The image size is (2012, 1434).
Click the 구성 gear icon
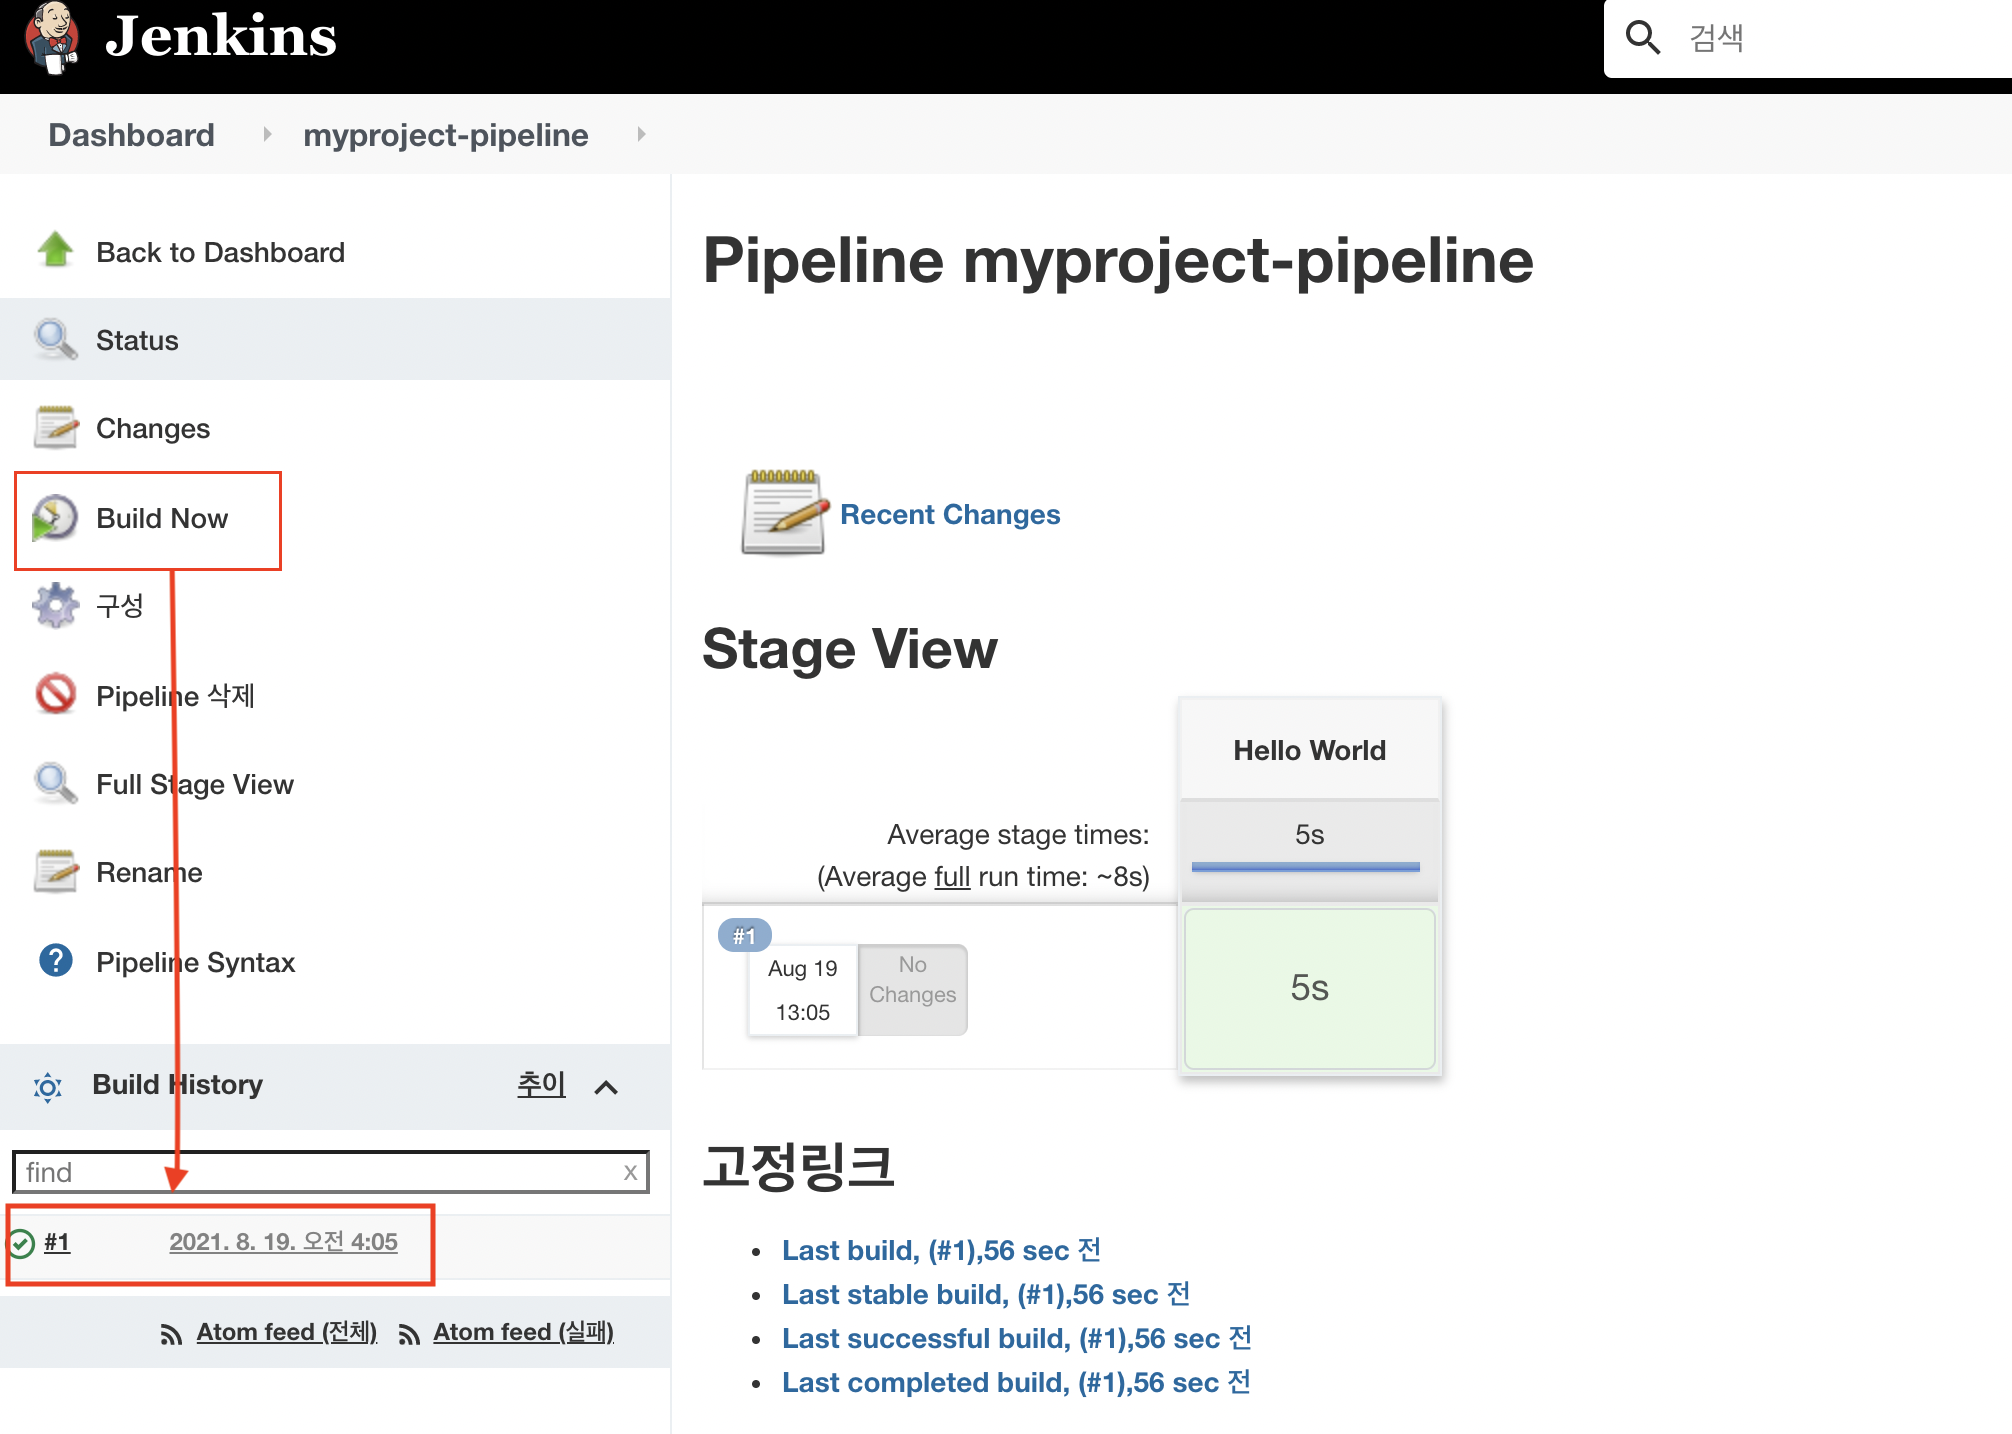[56, 605]
